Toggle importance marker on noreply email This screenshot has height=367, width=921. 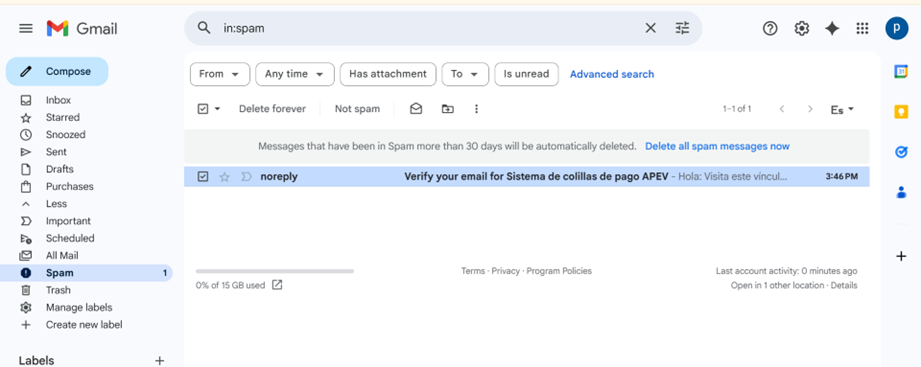[x=246, y=177]
